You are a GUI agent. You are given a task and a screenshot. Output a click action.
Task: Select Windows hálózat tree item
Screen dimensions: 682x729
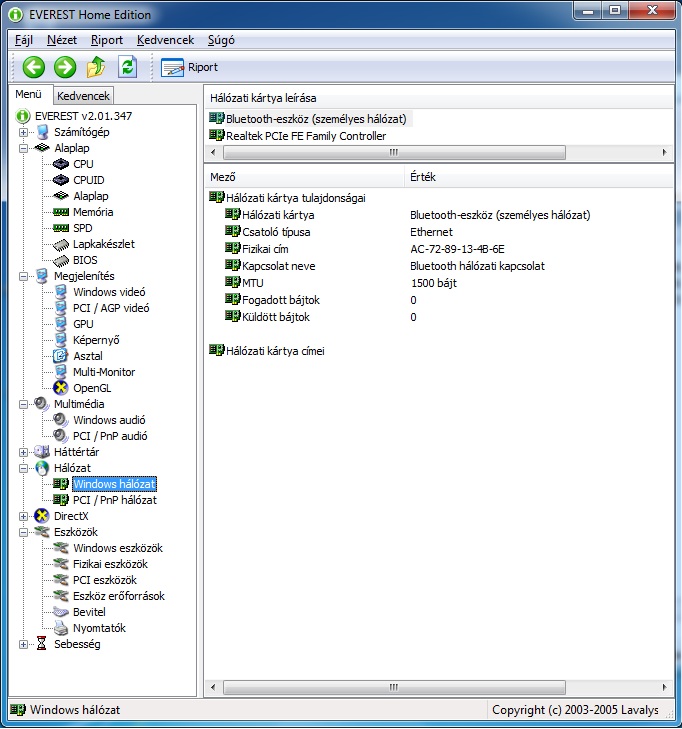pyautogui.click(x=114, y=484)
